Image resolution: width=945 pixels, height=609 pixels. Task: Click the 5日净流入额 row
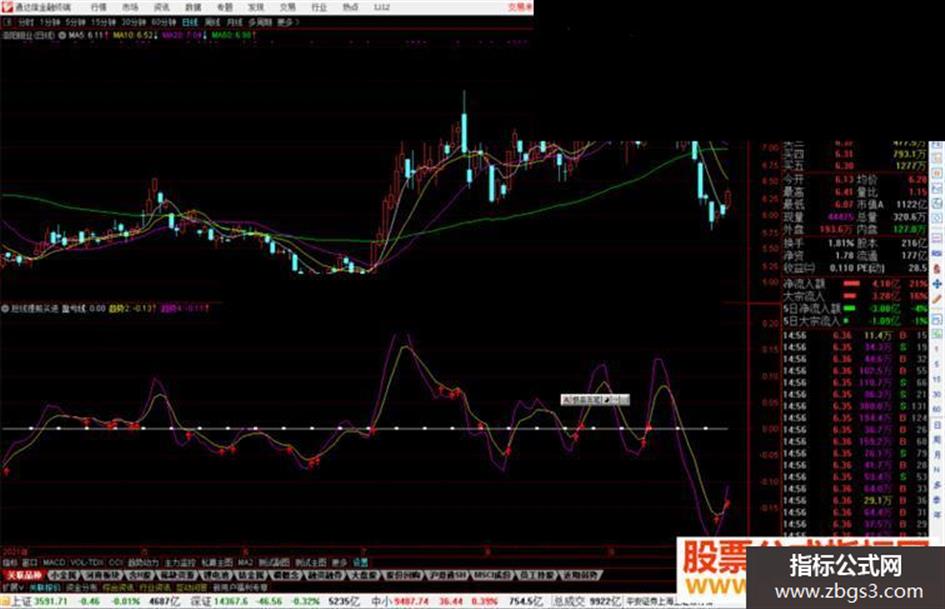[x=855, y=308]
